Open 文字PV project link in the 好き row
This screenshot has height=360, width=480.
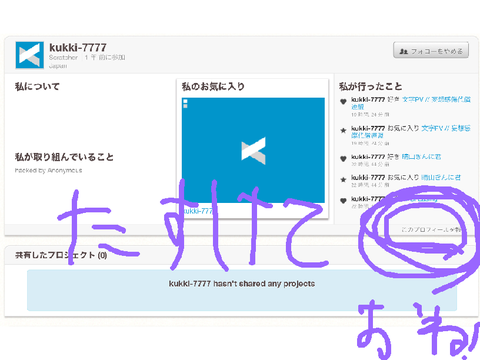[x=411, y=103]
